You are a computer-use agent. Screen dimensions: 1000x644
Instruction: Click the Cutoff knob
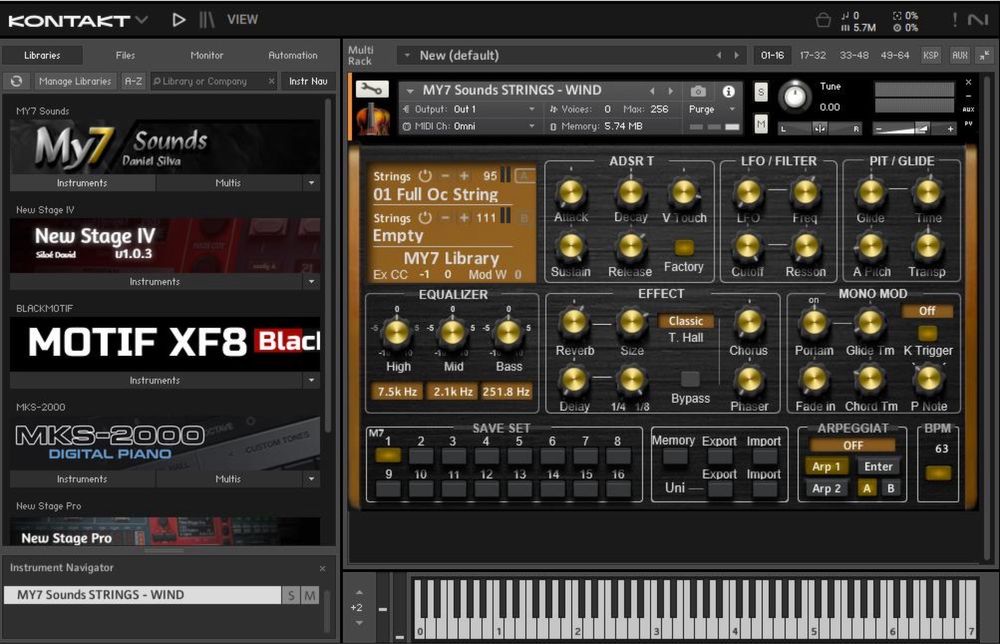click(x=747, y=247)
